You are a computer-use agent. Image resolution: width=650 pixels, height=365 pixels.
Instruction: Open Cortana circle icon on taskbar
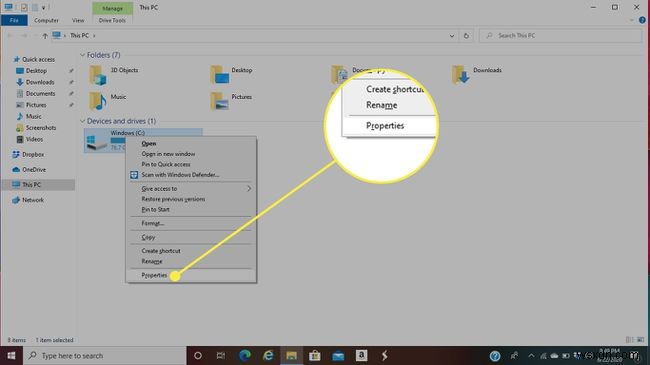coord(198,355)
